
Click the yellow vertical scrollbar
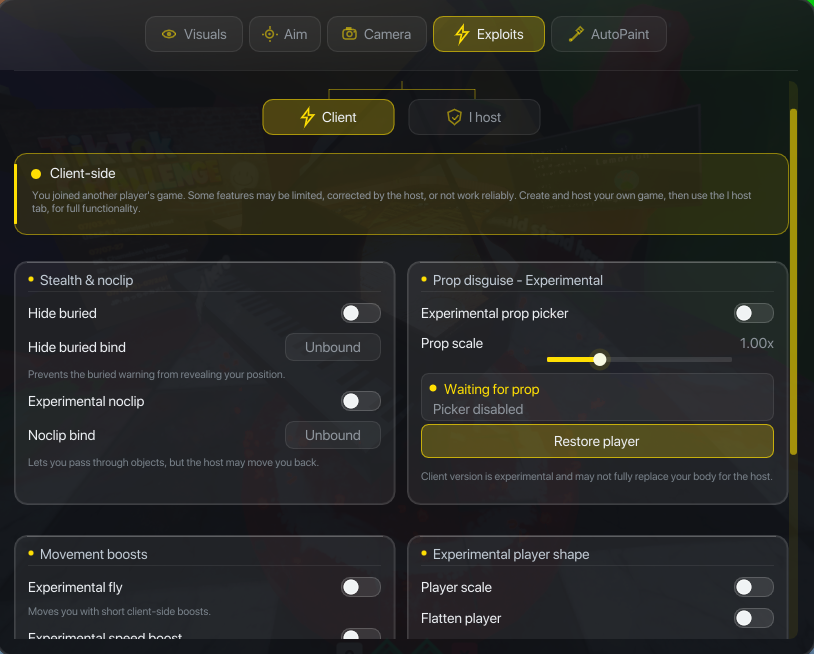[x=793, y=282]
